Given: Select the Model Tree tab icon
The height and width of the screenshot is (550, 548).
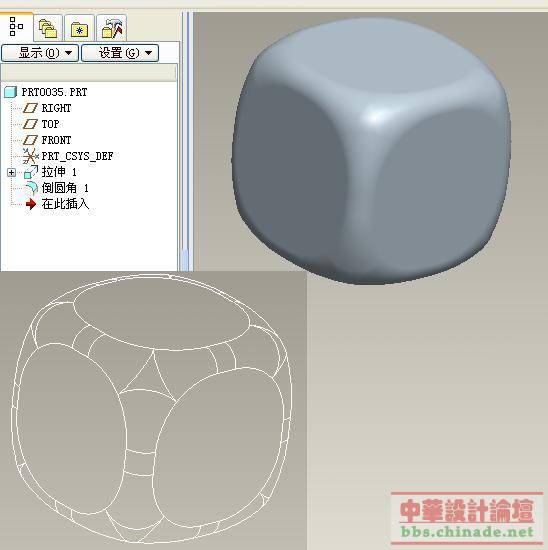Looking at the screenshot, I should pyautogui.click(x=16, y=27).
